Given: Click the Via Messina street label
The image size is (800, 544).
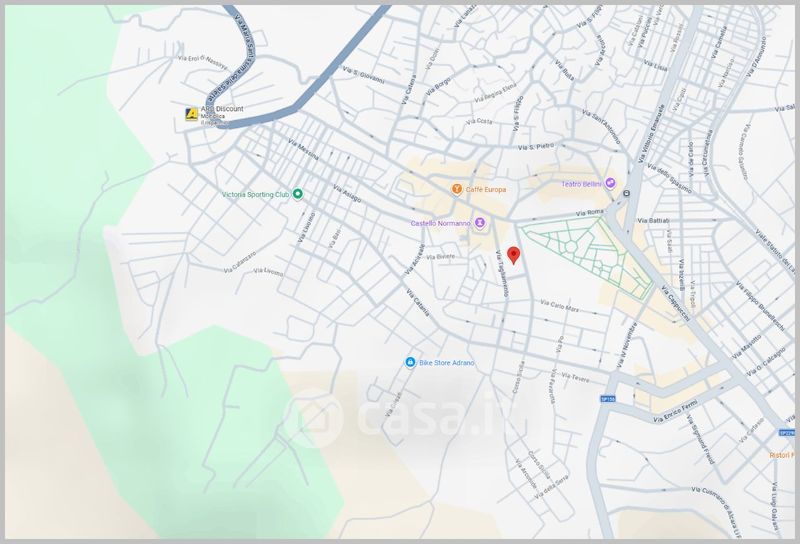Looking at the screenshot, I should tap(302, 151).
